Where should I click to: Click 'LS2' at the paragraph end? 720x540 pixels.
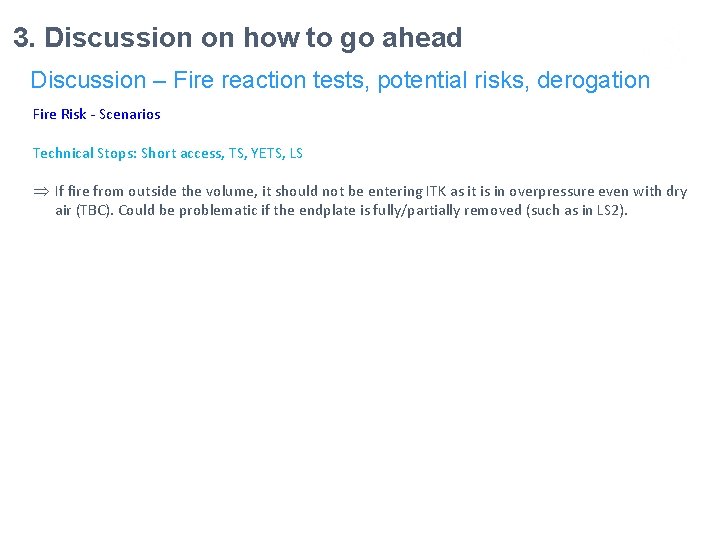pyautogui.click(x=609, y=211)
